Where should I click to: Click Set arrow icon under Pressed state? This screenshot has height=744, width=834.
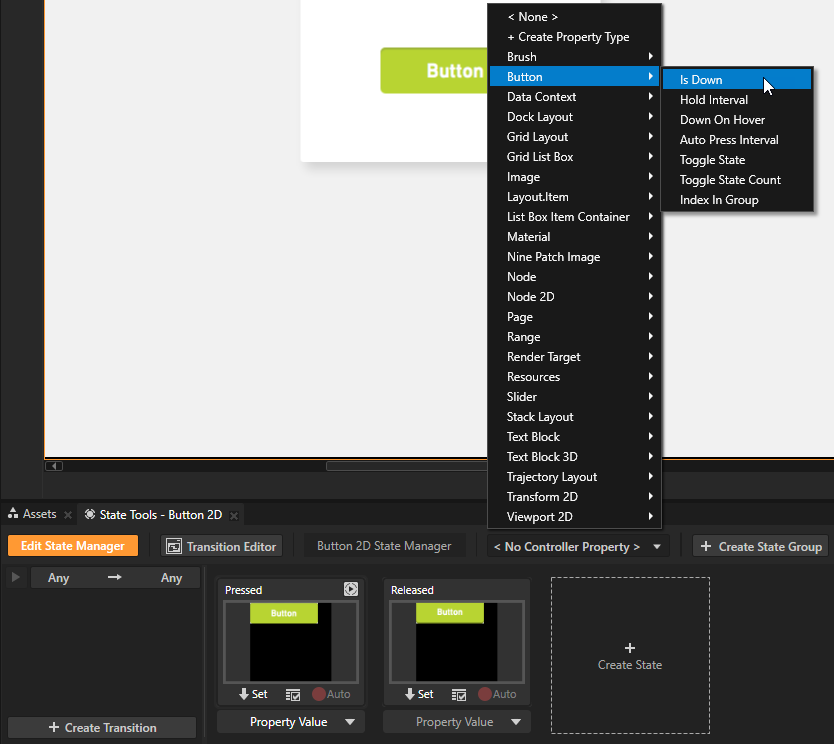click(244, 694)
